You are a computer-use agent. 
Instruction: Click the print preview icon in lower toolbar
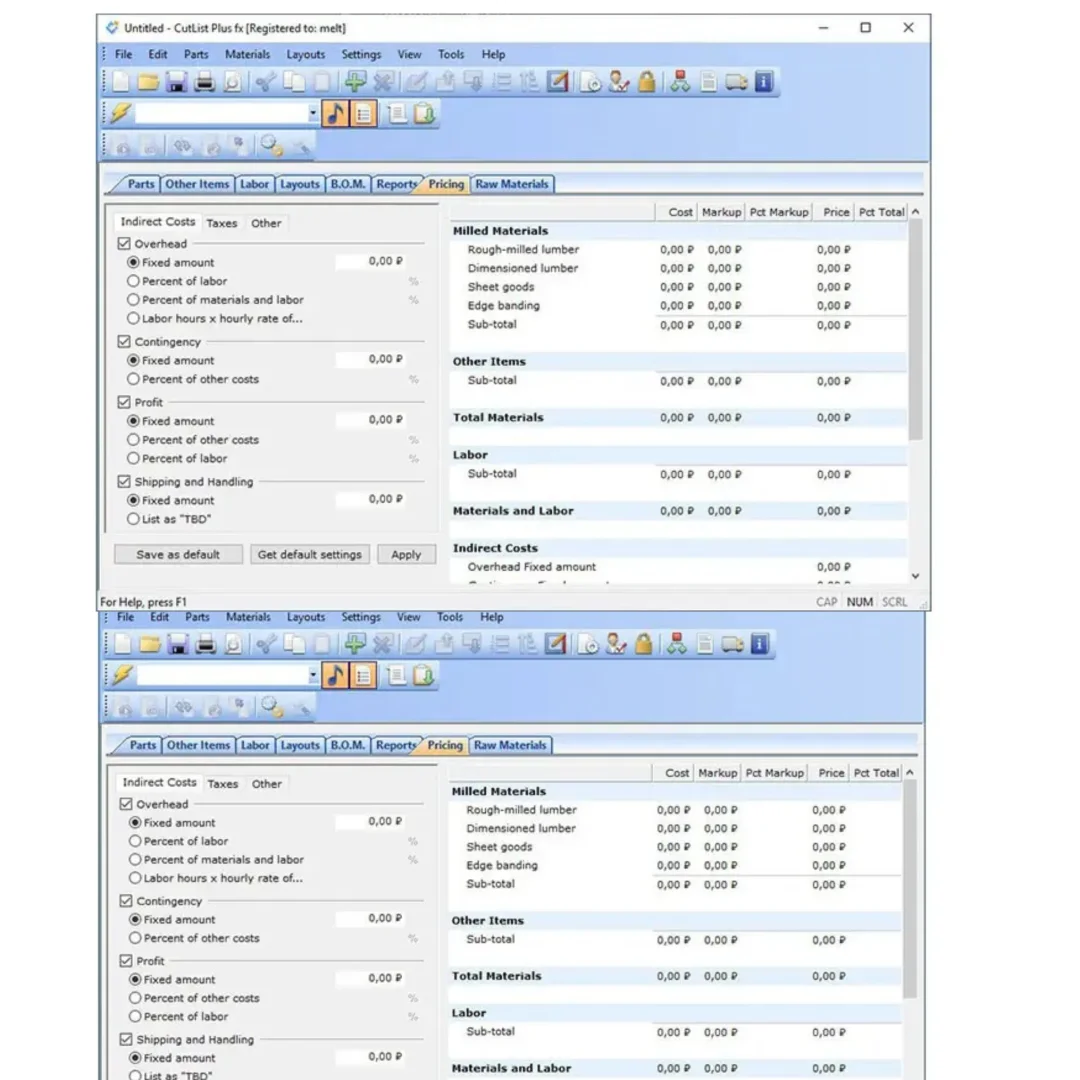point(232,645)
